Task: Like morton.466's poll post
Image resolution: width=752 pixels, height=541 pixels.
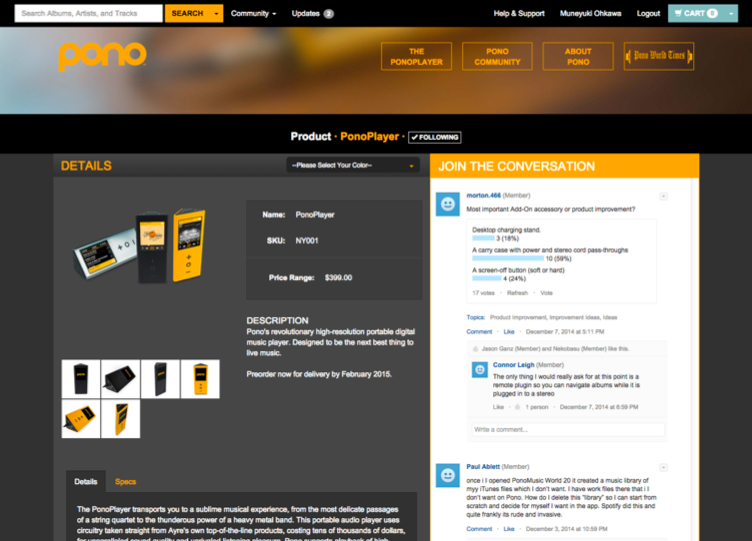Action: 509,332
